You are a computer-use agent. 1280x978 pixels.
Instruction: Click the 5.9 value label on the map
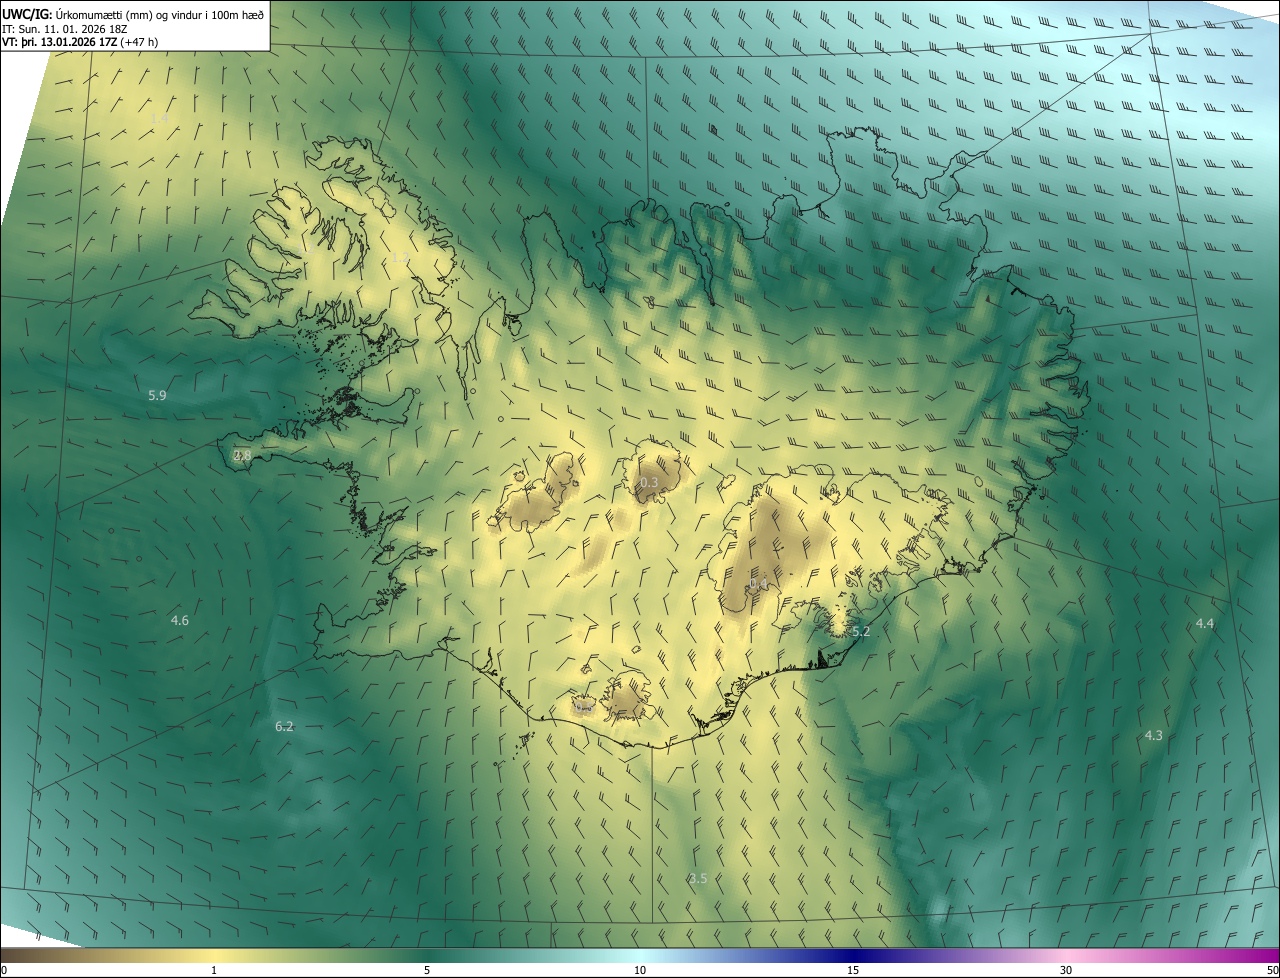(157, 395)
